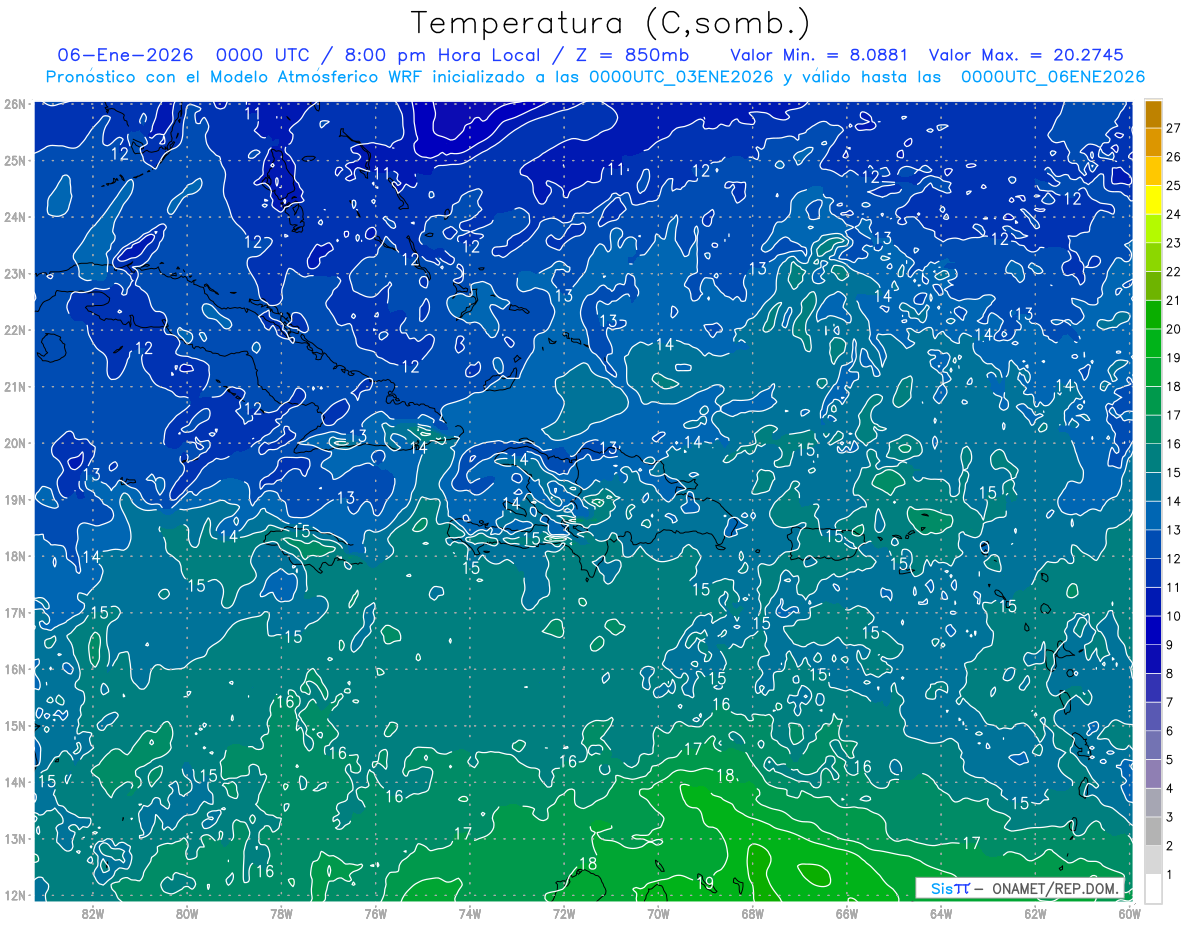Viewport: 1200px width, 927px height.
Task: Pick the dark orange band topping the legend
Action: [1154, 114]
